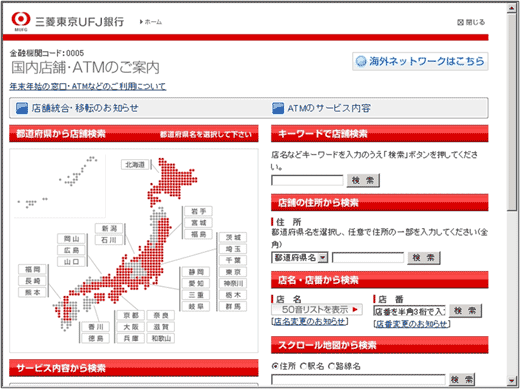Image resolution: width=520 pixels, height=389 pixels.
Task: Open 店名変更のお知らせ link
Action: pos(310,321)
